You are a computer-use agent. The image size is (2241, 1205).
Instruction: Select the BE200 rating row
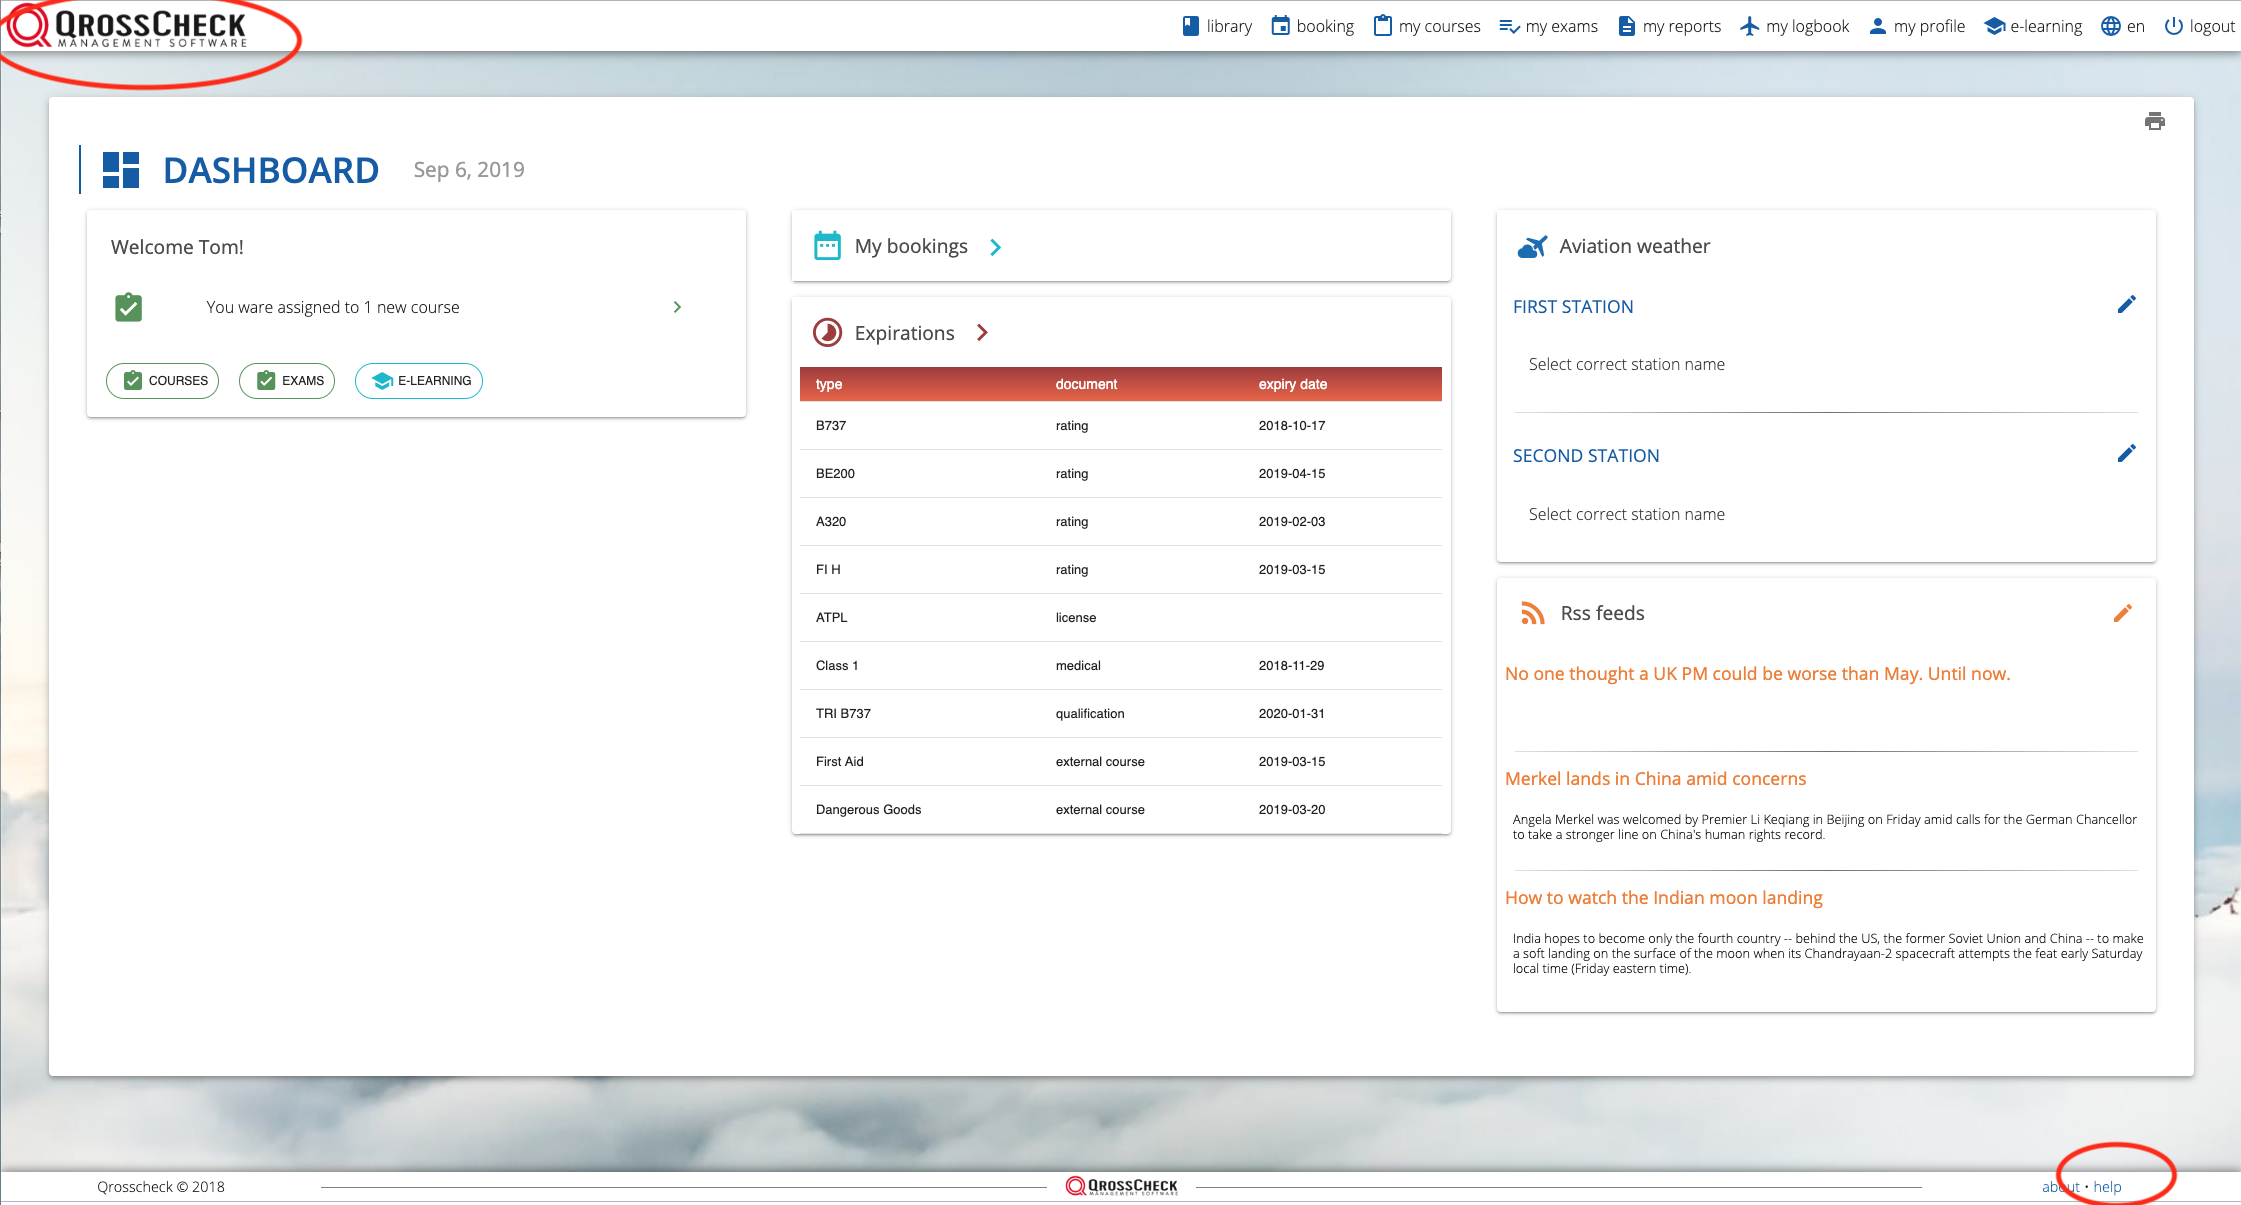point(1120,474)
